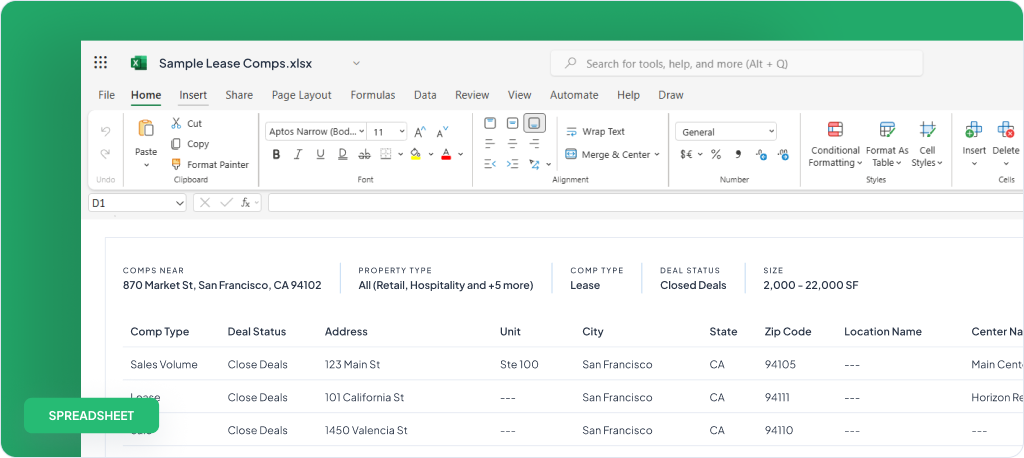Undo the last action

[105, 131]
